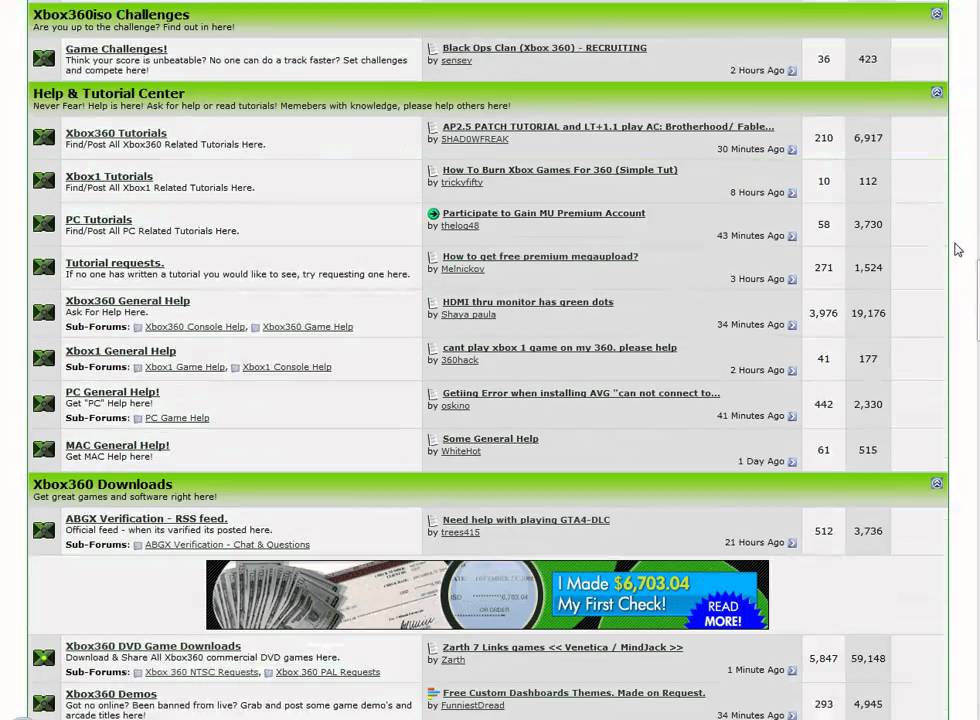Open Xbox360 Game Help sub-forum
The height and width of the screenshot is (720, 980).
tap(308, 327)
